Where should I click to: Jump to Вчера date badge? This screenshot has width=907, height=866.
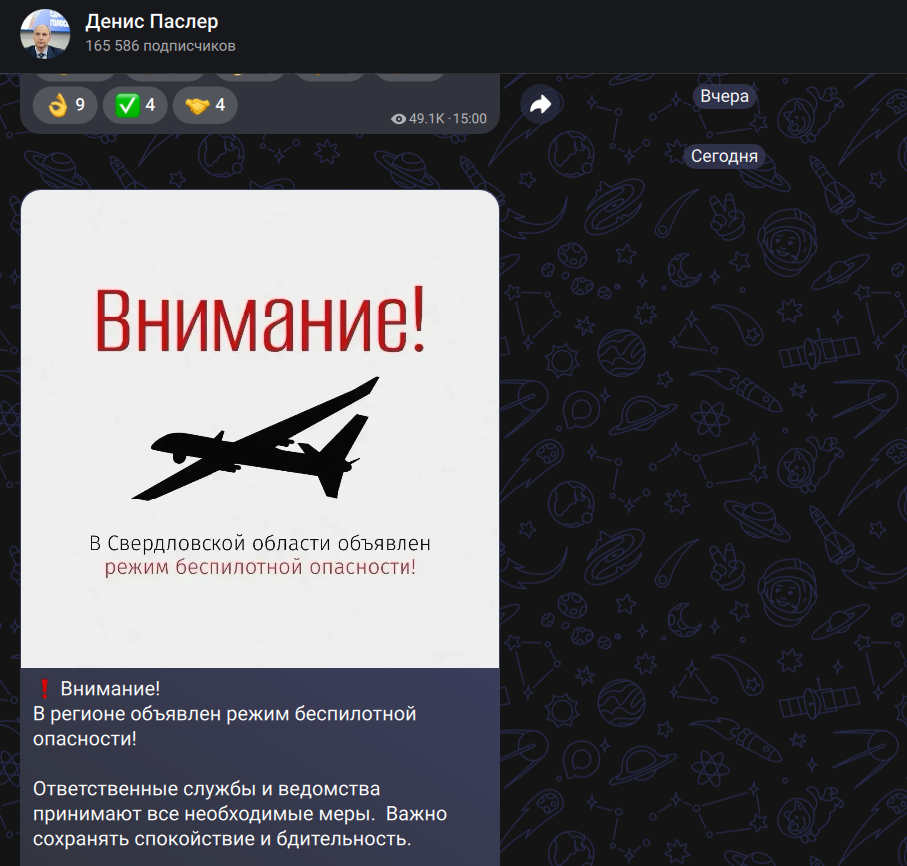[724, 96]
